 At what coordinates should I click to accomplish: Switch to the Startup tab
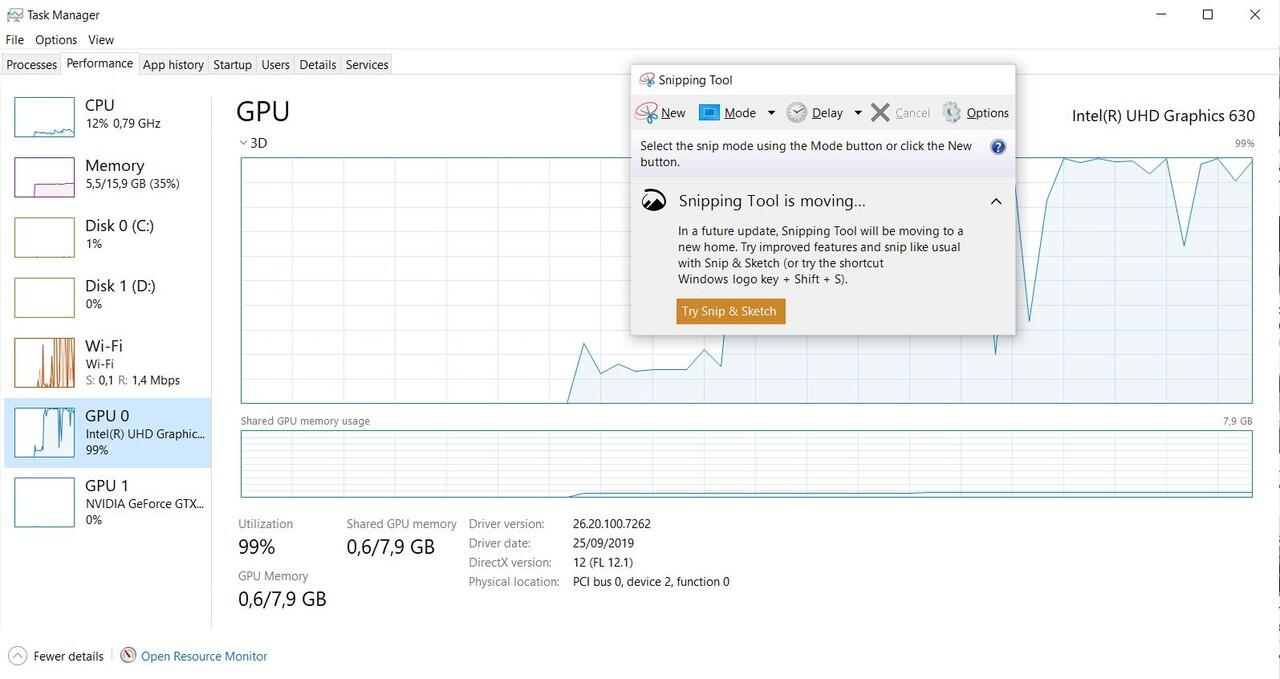click(232, 65)
